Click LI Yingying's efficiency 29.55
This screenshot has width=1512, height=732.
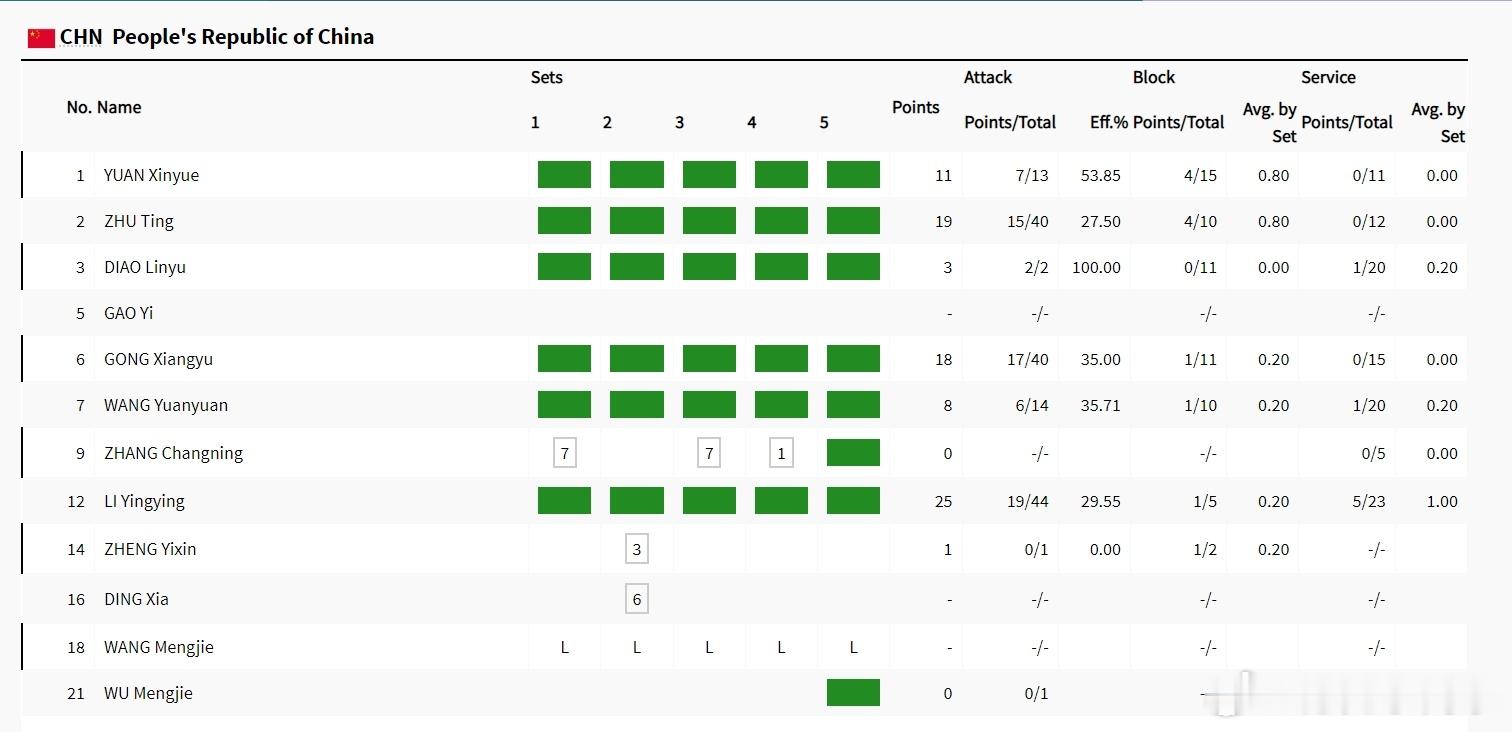(x=1101, y=501)
